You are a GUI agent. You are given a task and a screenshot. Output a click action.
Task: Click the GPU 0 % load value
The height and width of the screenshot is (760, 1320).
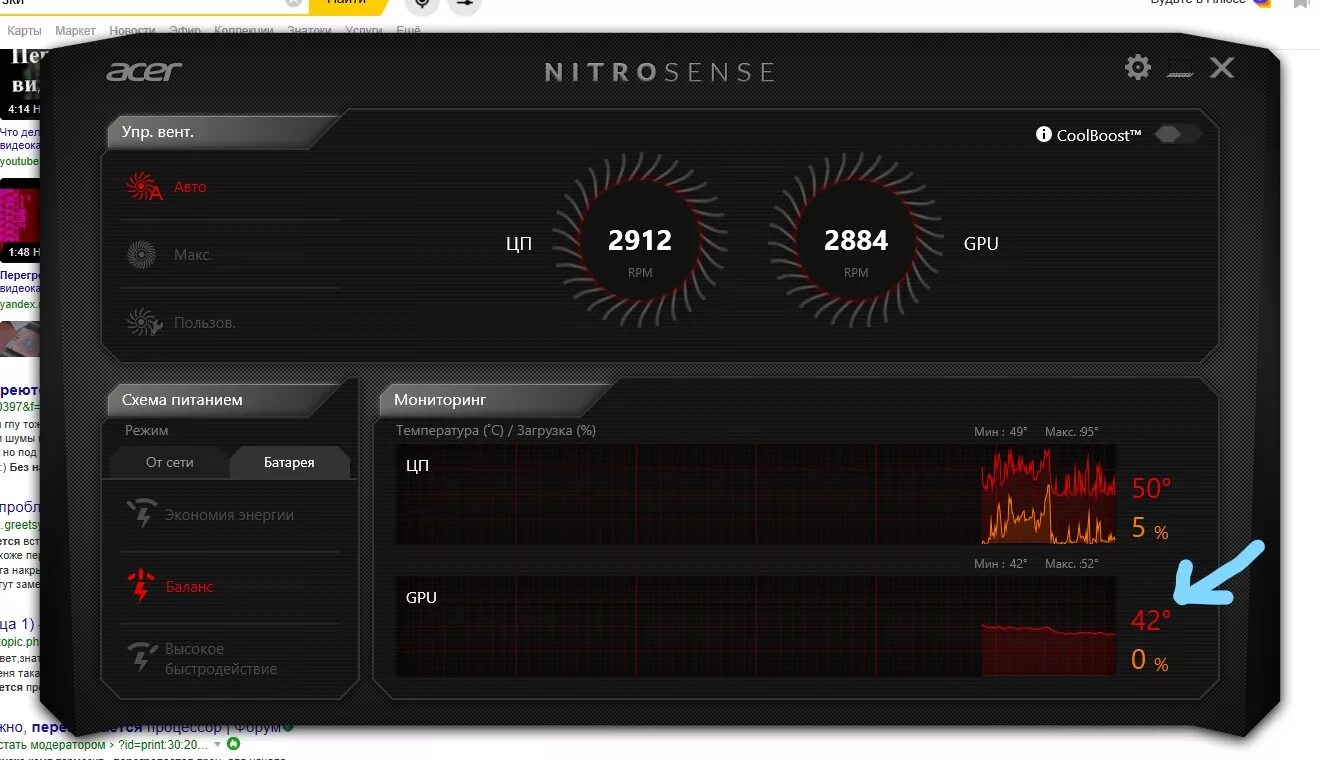pos(1150,660)
